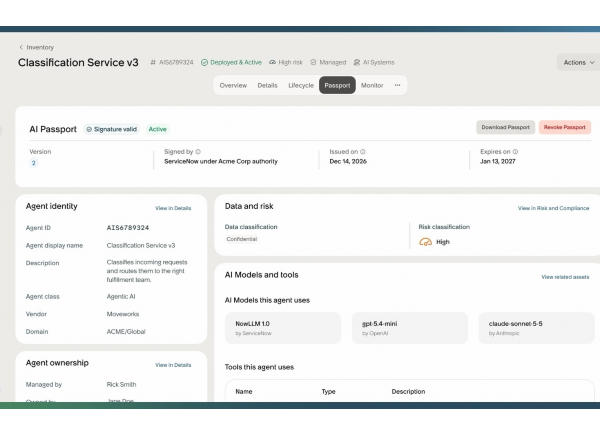
Task: Open the View related assets link
Action: (565, 277)
